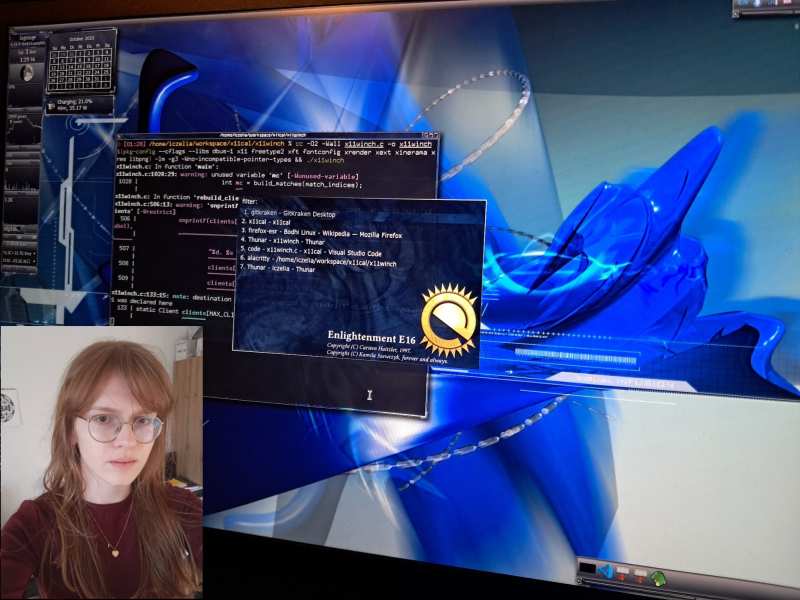The height and width of the screenshot is (600, 800).
Task: Click the October 2025 calendar widget
Action: (x=81, y=60)
